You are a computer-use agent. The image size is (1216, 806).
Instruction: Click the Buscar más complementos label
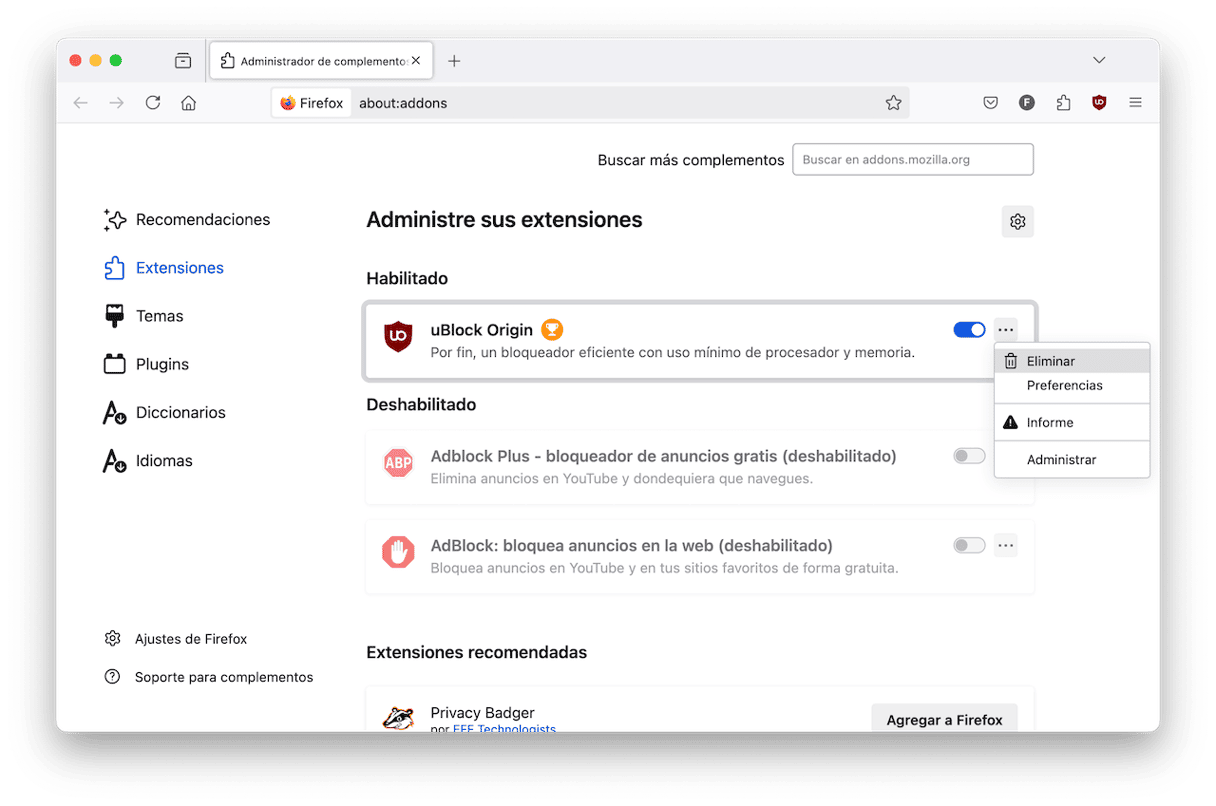[691, 160]
